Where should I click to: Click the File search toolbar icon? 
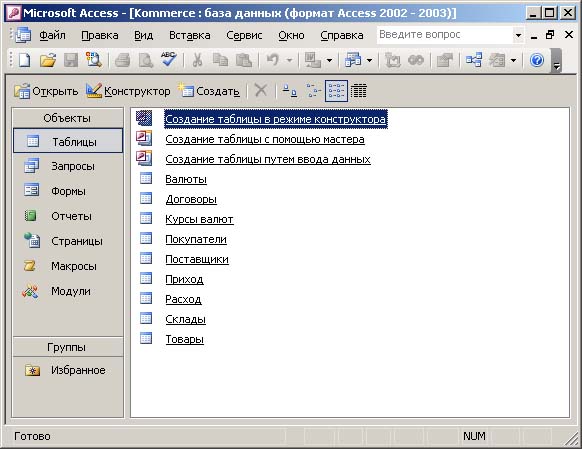click(x=94, y=60)
